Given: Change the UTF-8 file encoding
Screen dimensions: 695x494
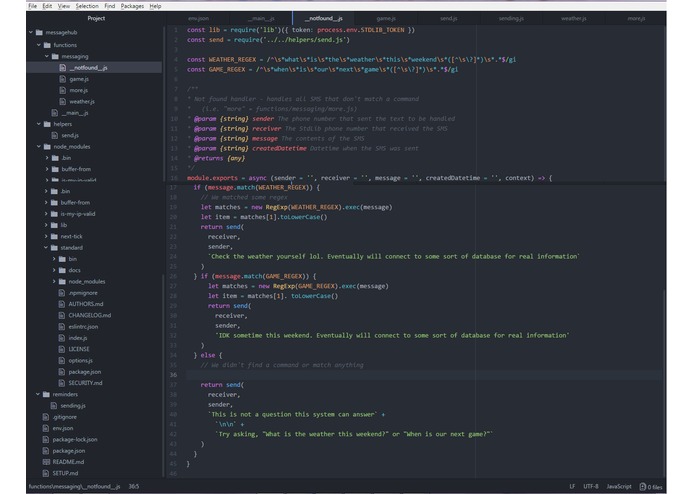Looking at the screenshot, I should (591, 486).
